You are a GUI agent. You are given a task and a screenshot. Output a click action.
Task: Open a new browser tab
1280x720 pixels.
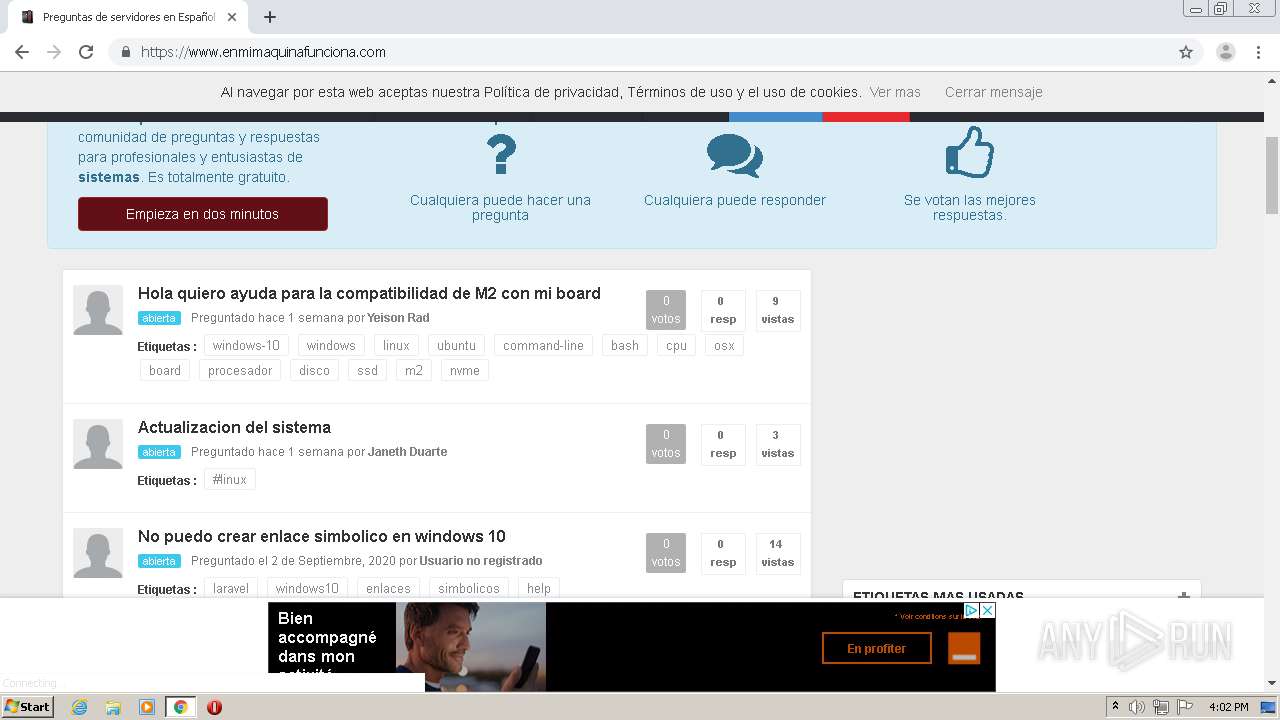pyautogui.click(x=270, y=17)
